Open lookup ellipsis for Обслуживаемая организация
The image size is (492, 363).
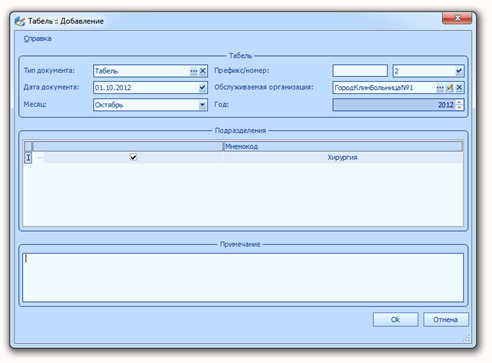coord(440,88)
